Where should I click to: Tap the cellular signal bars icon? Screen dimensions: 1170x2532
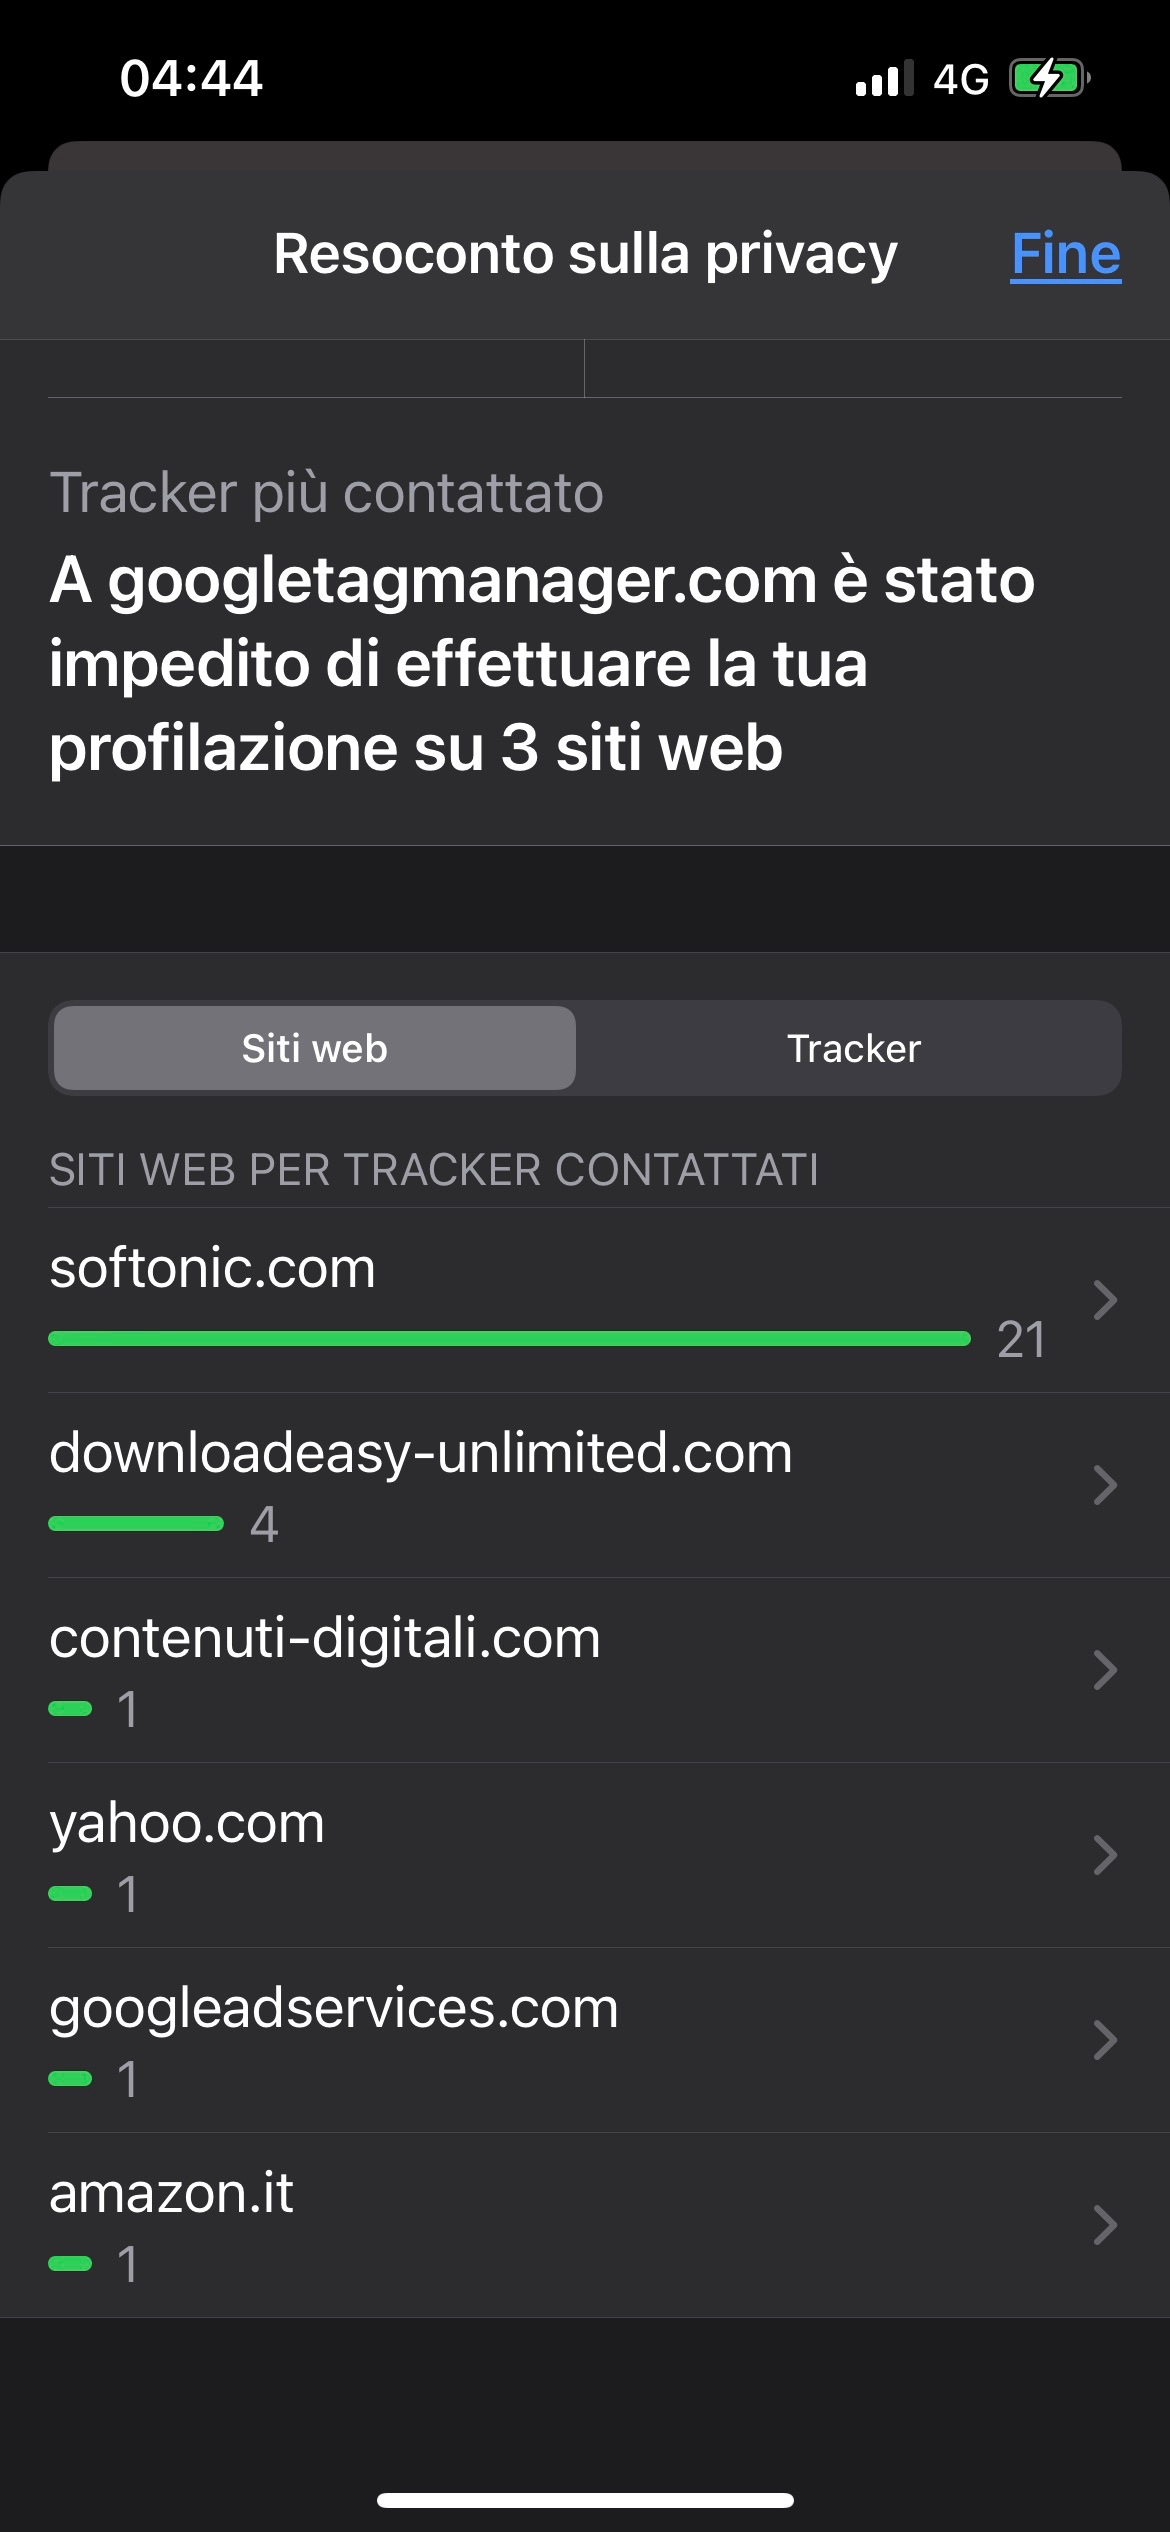click(x=883, y=78)
